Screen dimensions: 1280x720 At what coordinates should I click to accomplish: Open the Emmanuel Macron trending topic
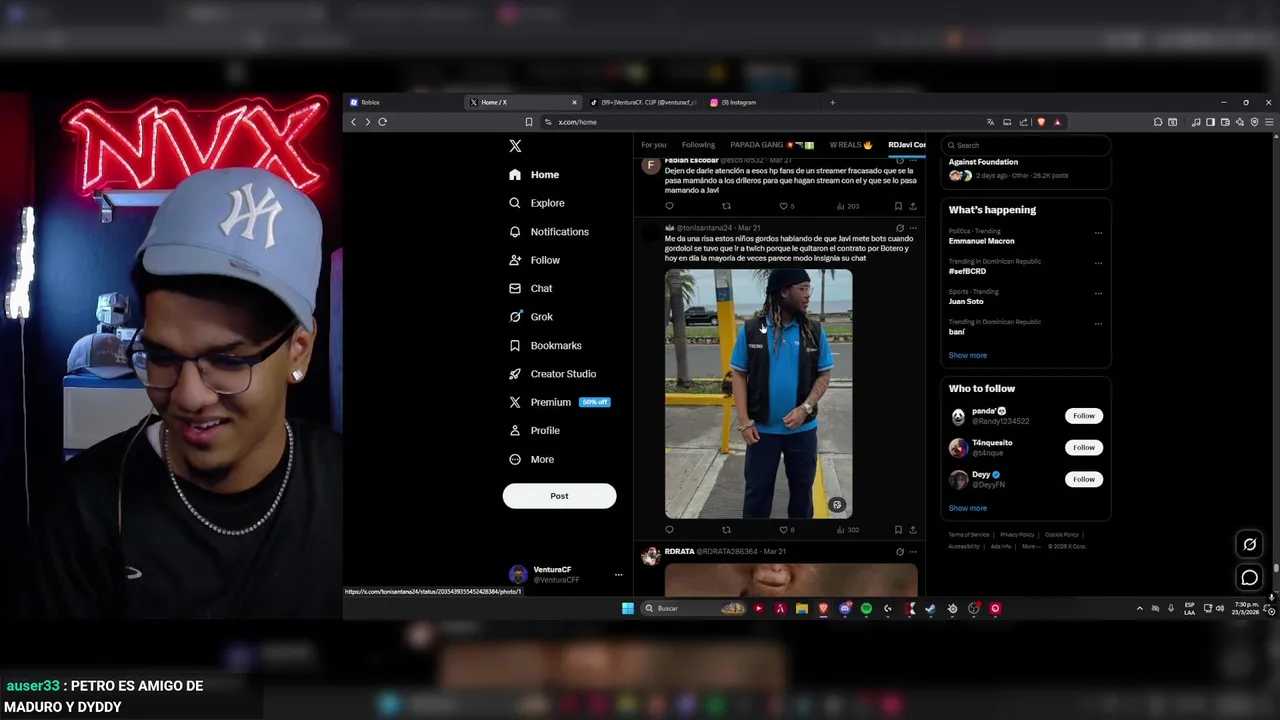(981, 241)
